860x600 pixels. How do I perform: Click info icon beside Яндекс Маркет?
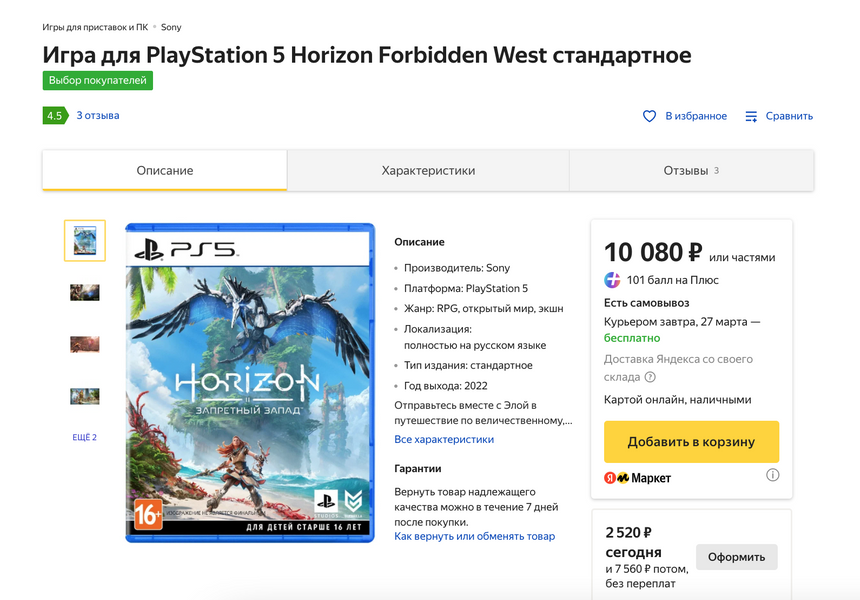point(772,476)
